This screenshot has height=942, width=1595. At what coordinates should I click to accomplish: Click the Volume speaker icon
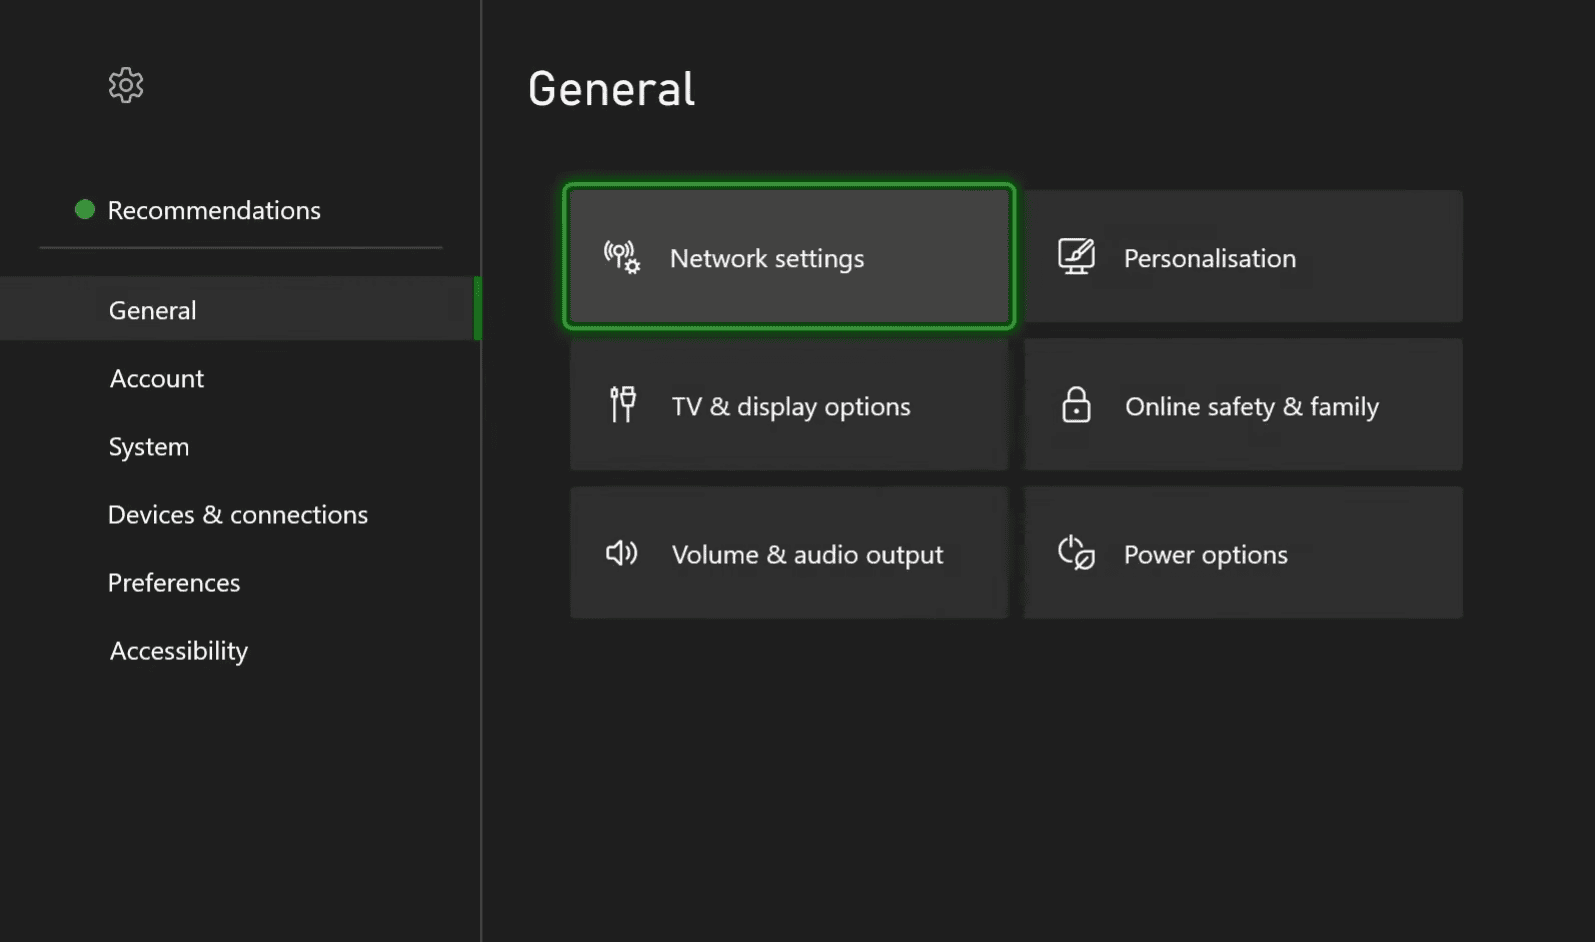[621, 553]
